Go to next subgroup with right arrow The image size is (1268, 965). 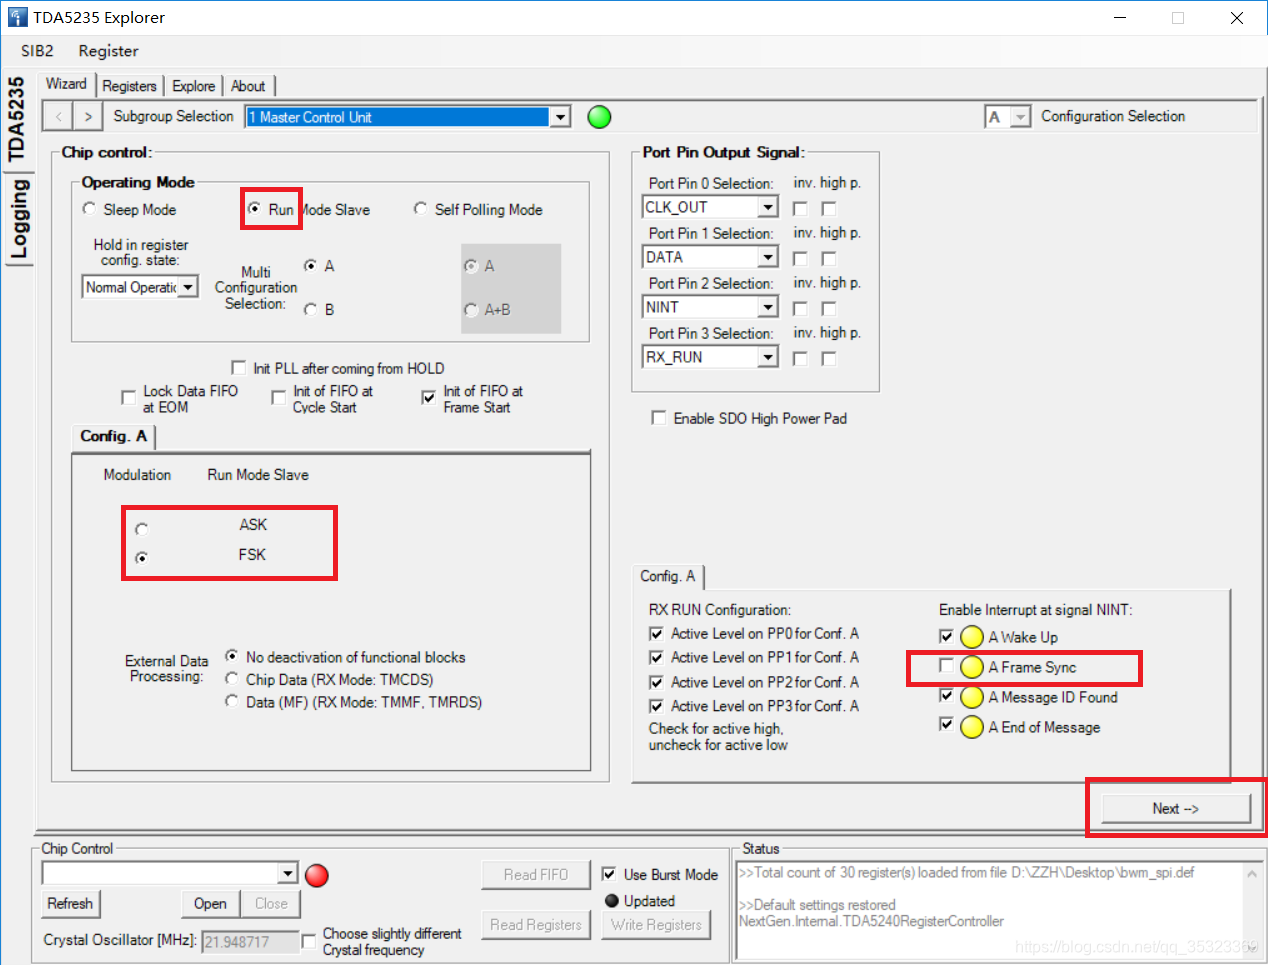coord(88,117)
